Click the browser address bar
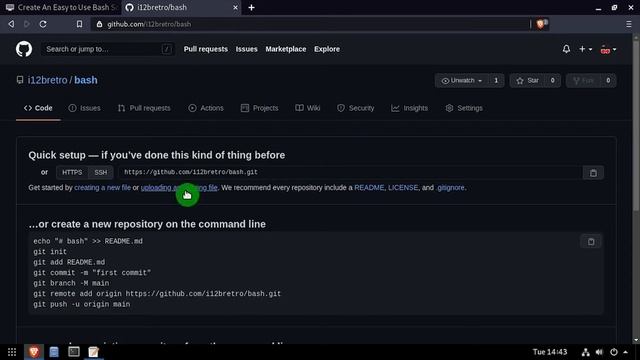 pyautogui.click(x=310, y=24)
